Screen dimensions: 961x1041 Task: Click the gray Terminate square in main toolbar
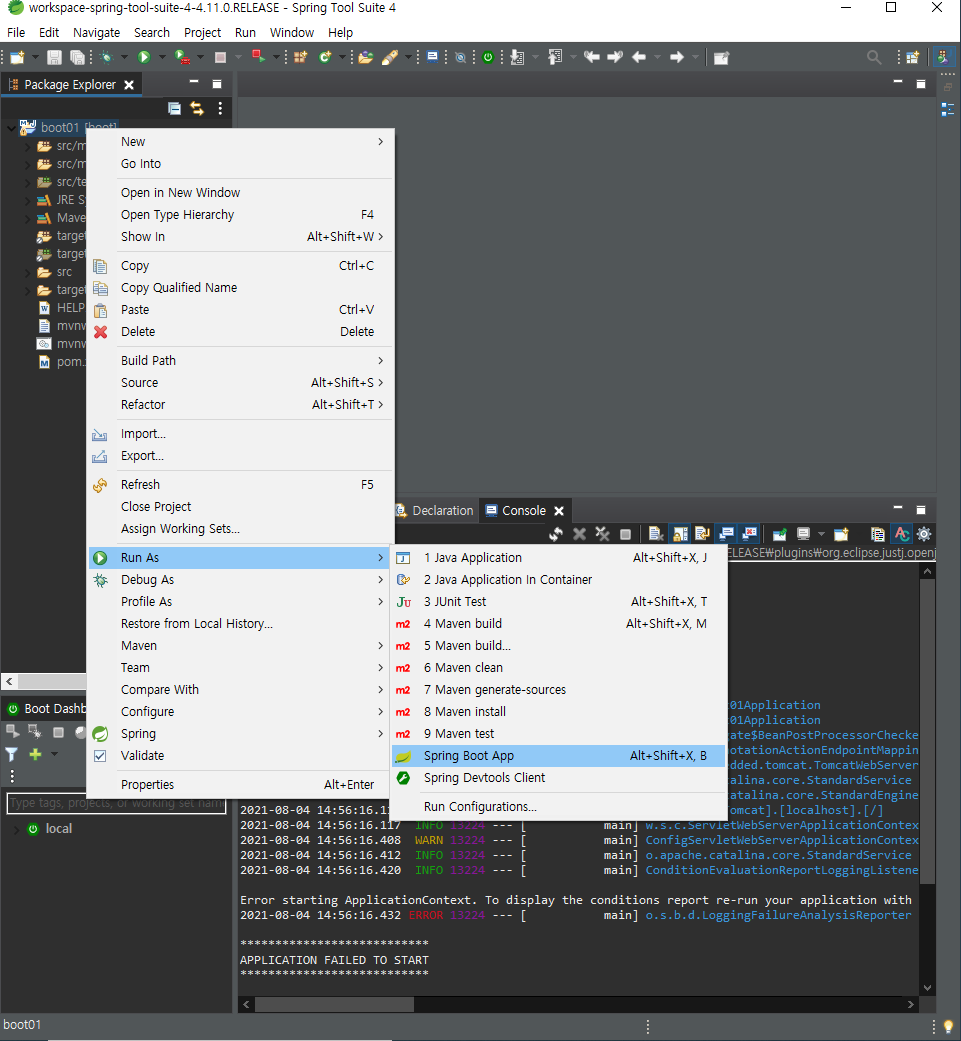coord(220,58)
